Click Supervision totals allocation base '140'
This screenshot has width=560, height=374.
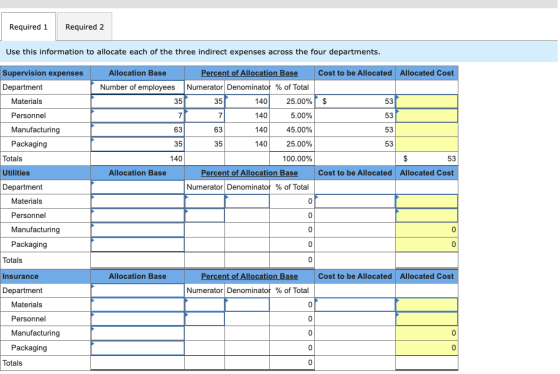(x=138, y=159)
